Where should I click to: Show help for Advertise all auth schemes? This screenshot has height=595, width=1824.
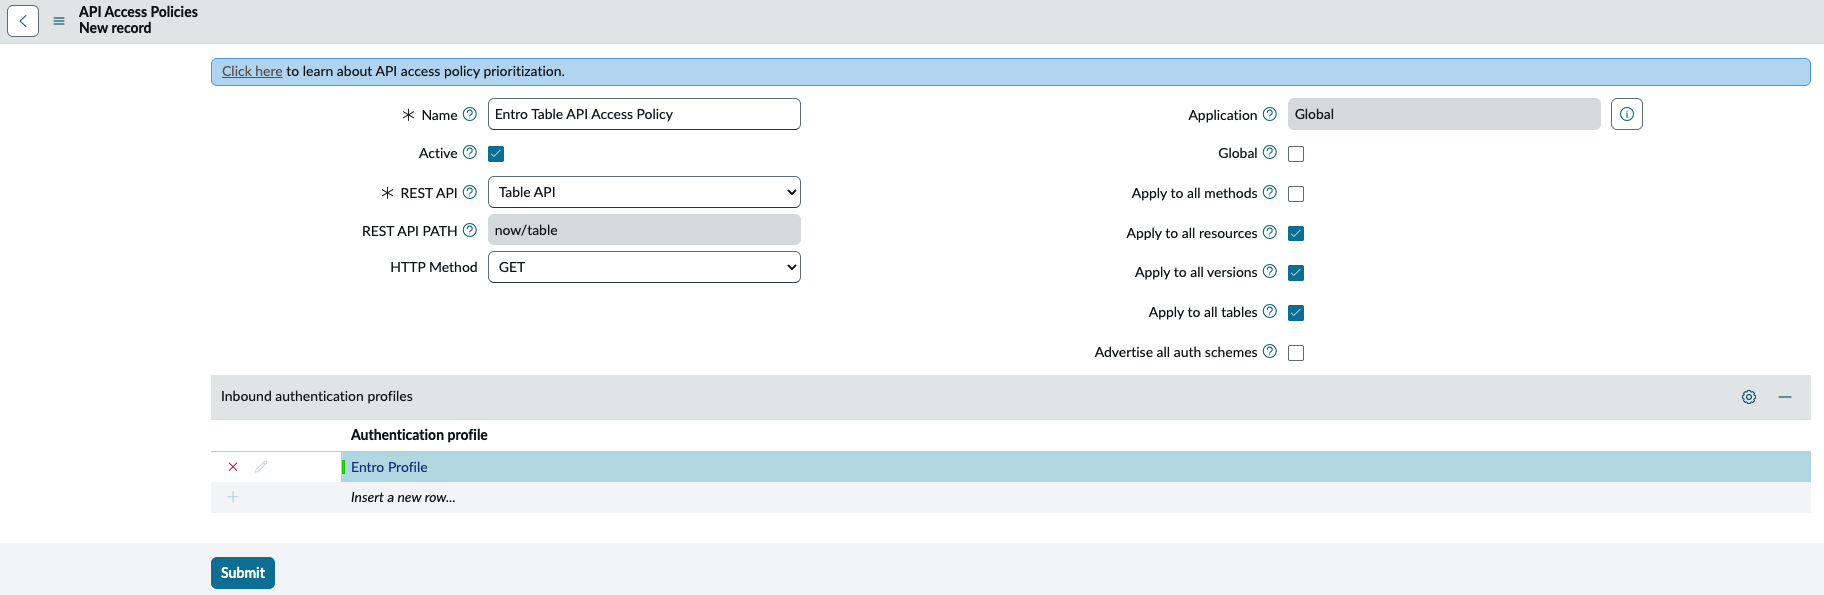click(1270, 351)
